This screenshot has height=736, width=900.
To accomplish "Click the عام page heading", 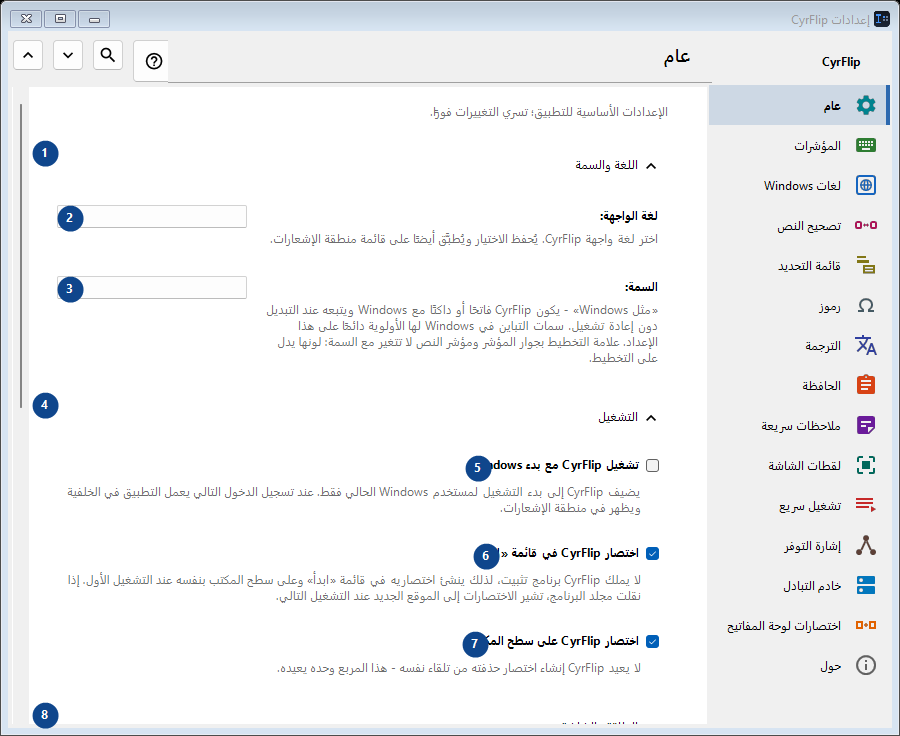I will 676,57.
